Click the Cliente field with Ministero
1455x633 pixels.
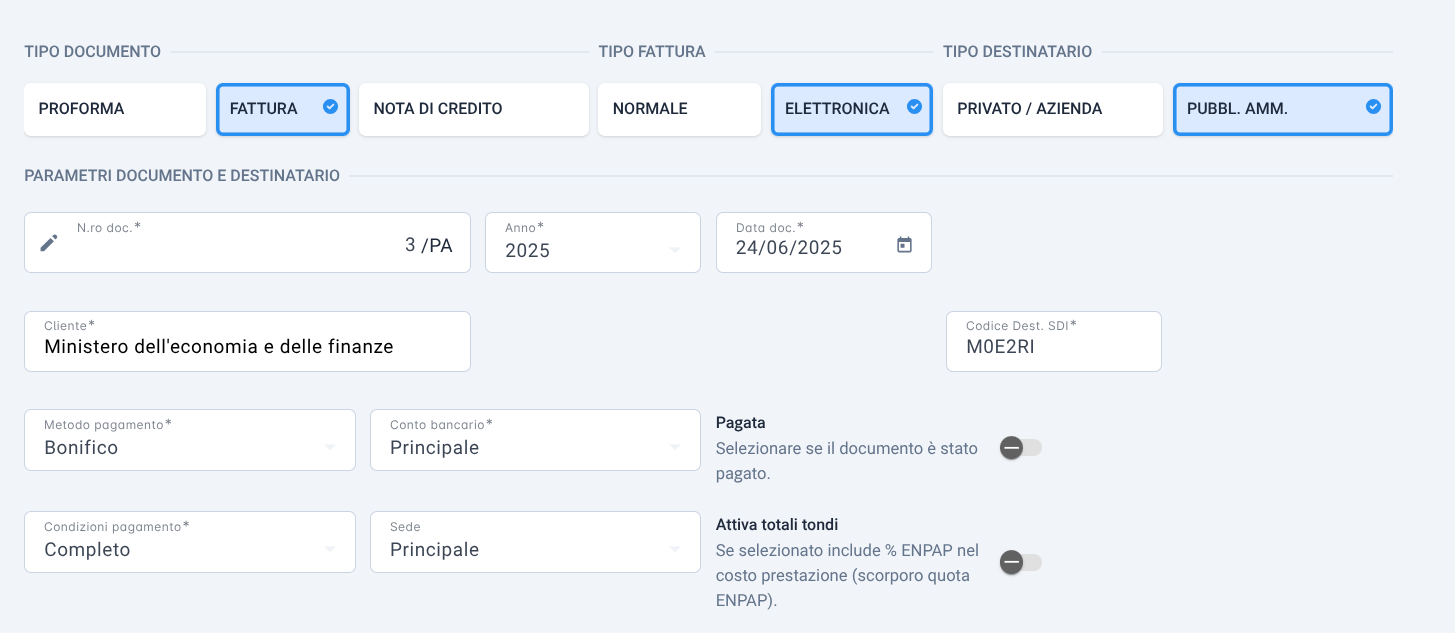coord(247,342)
